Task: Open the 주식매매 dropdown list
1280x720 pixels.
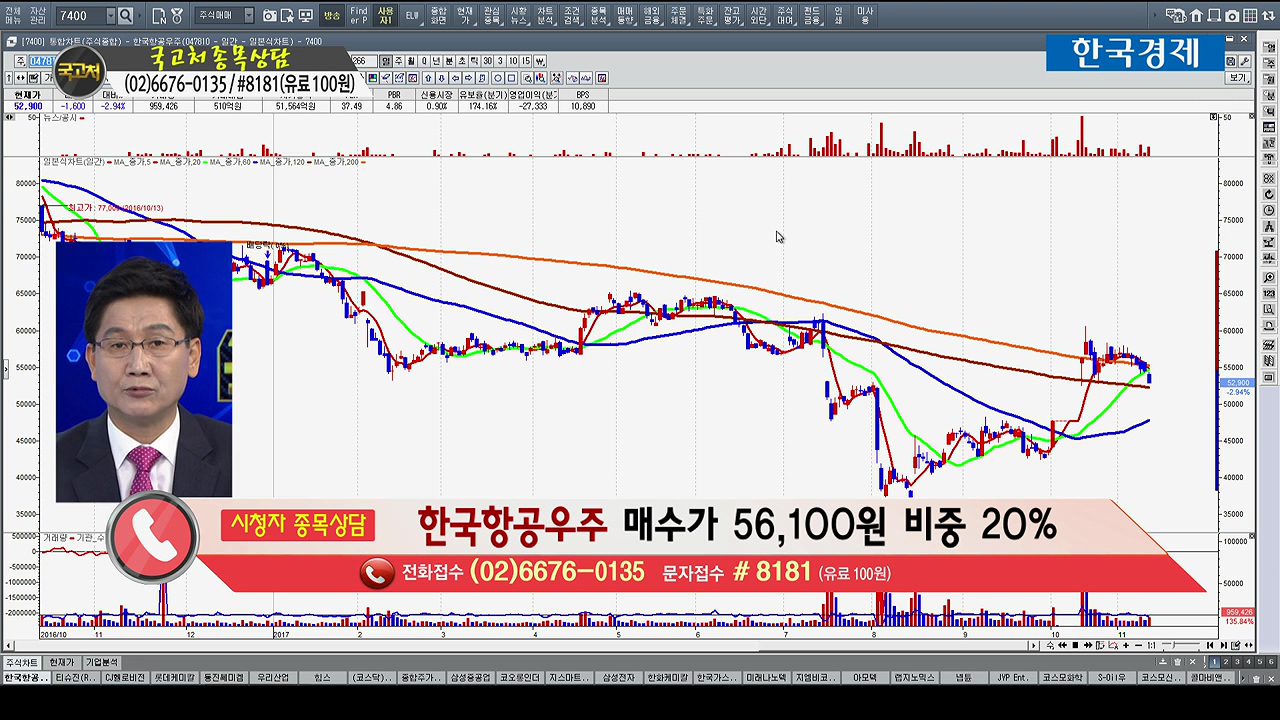Action: point(224,16)
